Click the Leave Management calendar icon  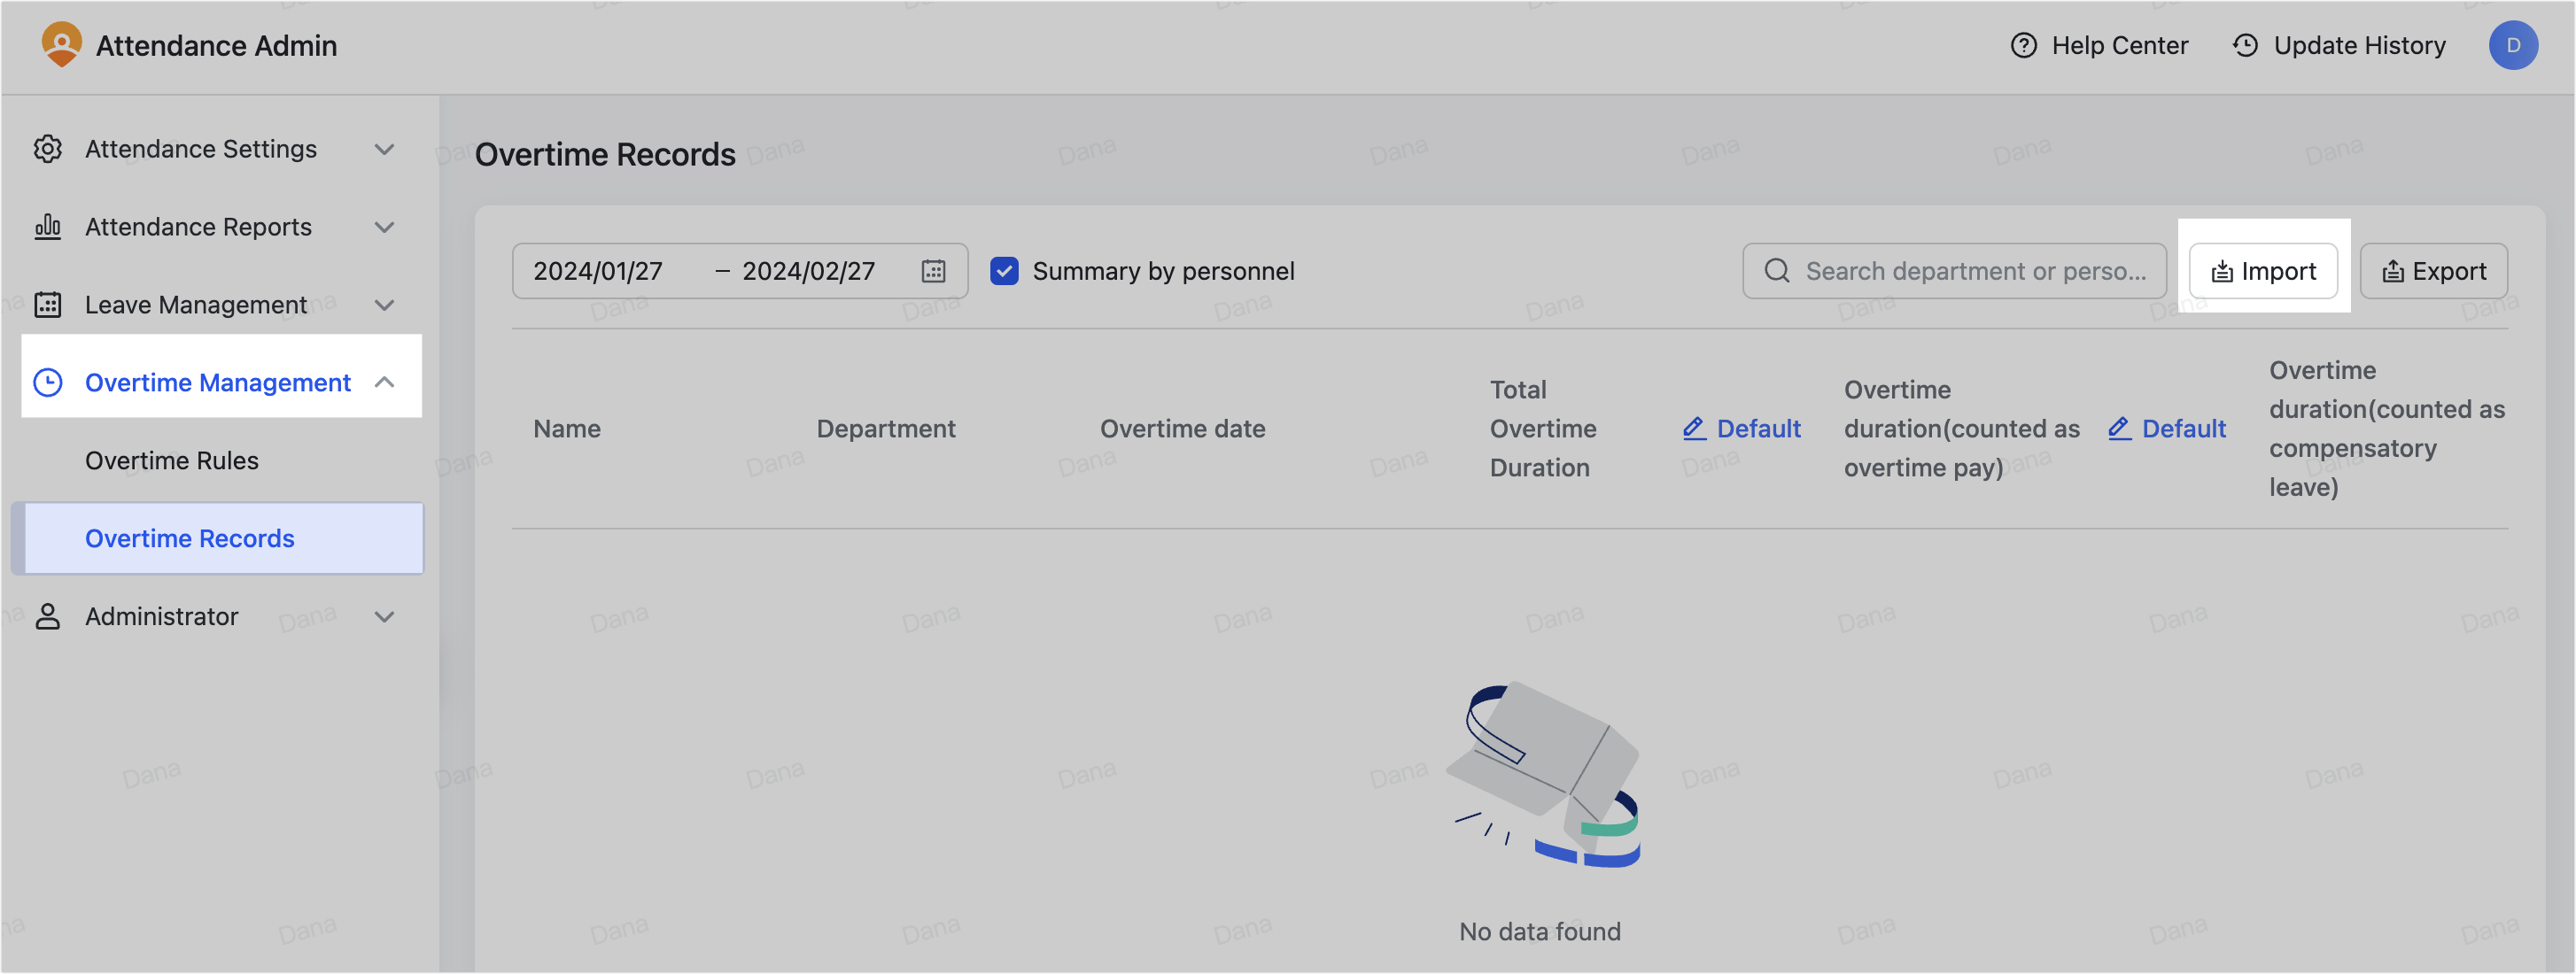[48, 305]
